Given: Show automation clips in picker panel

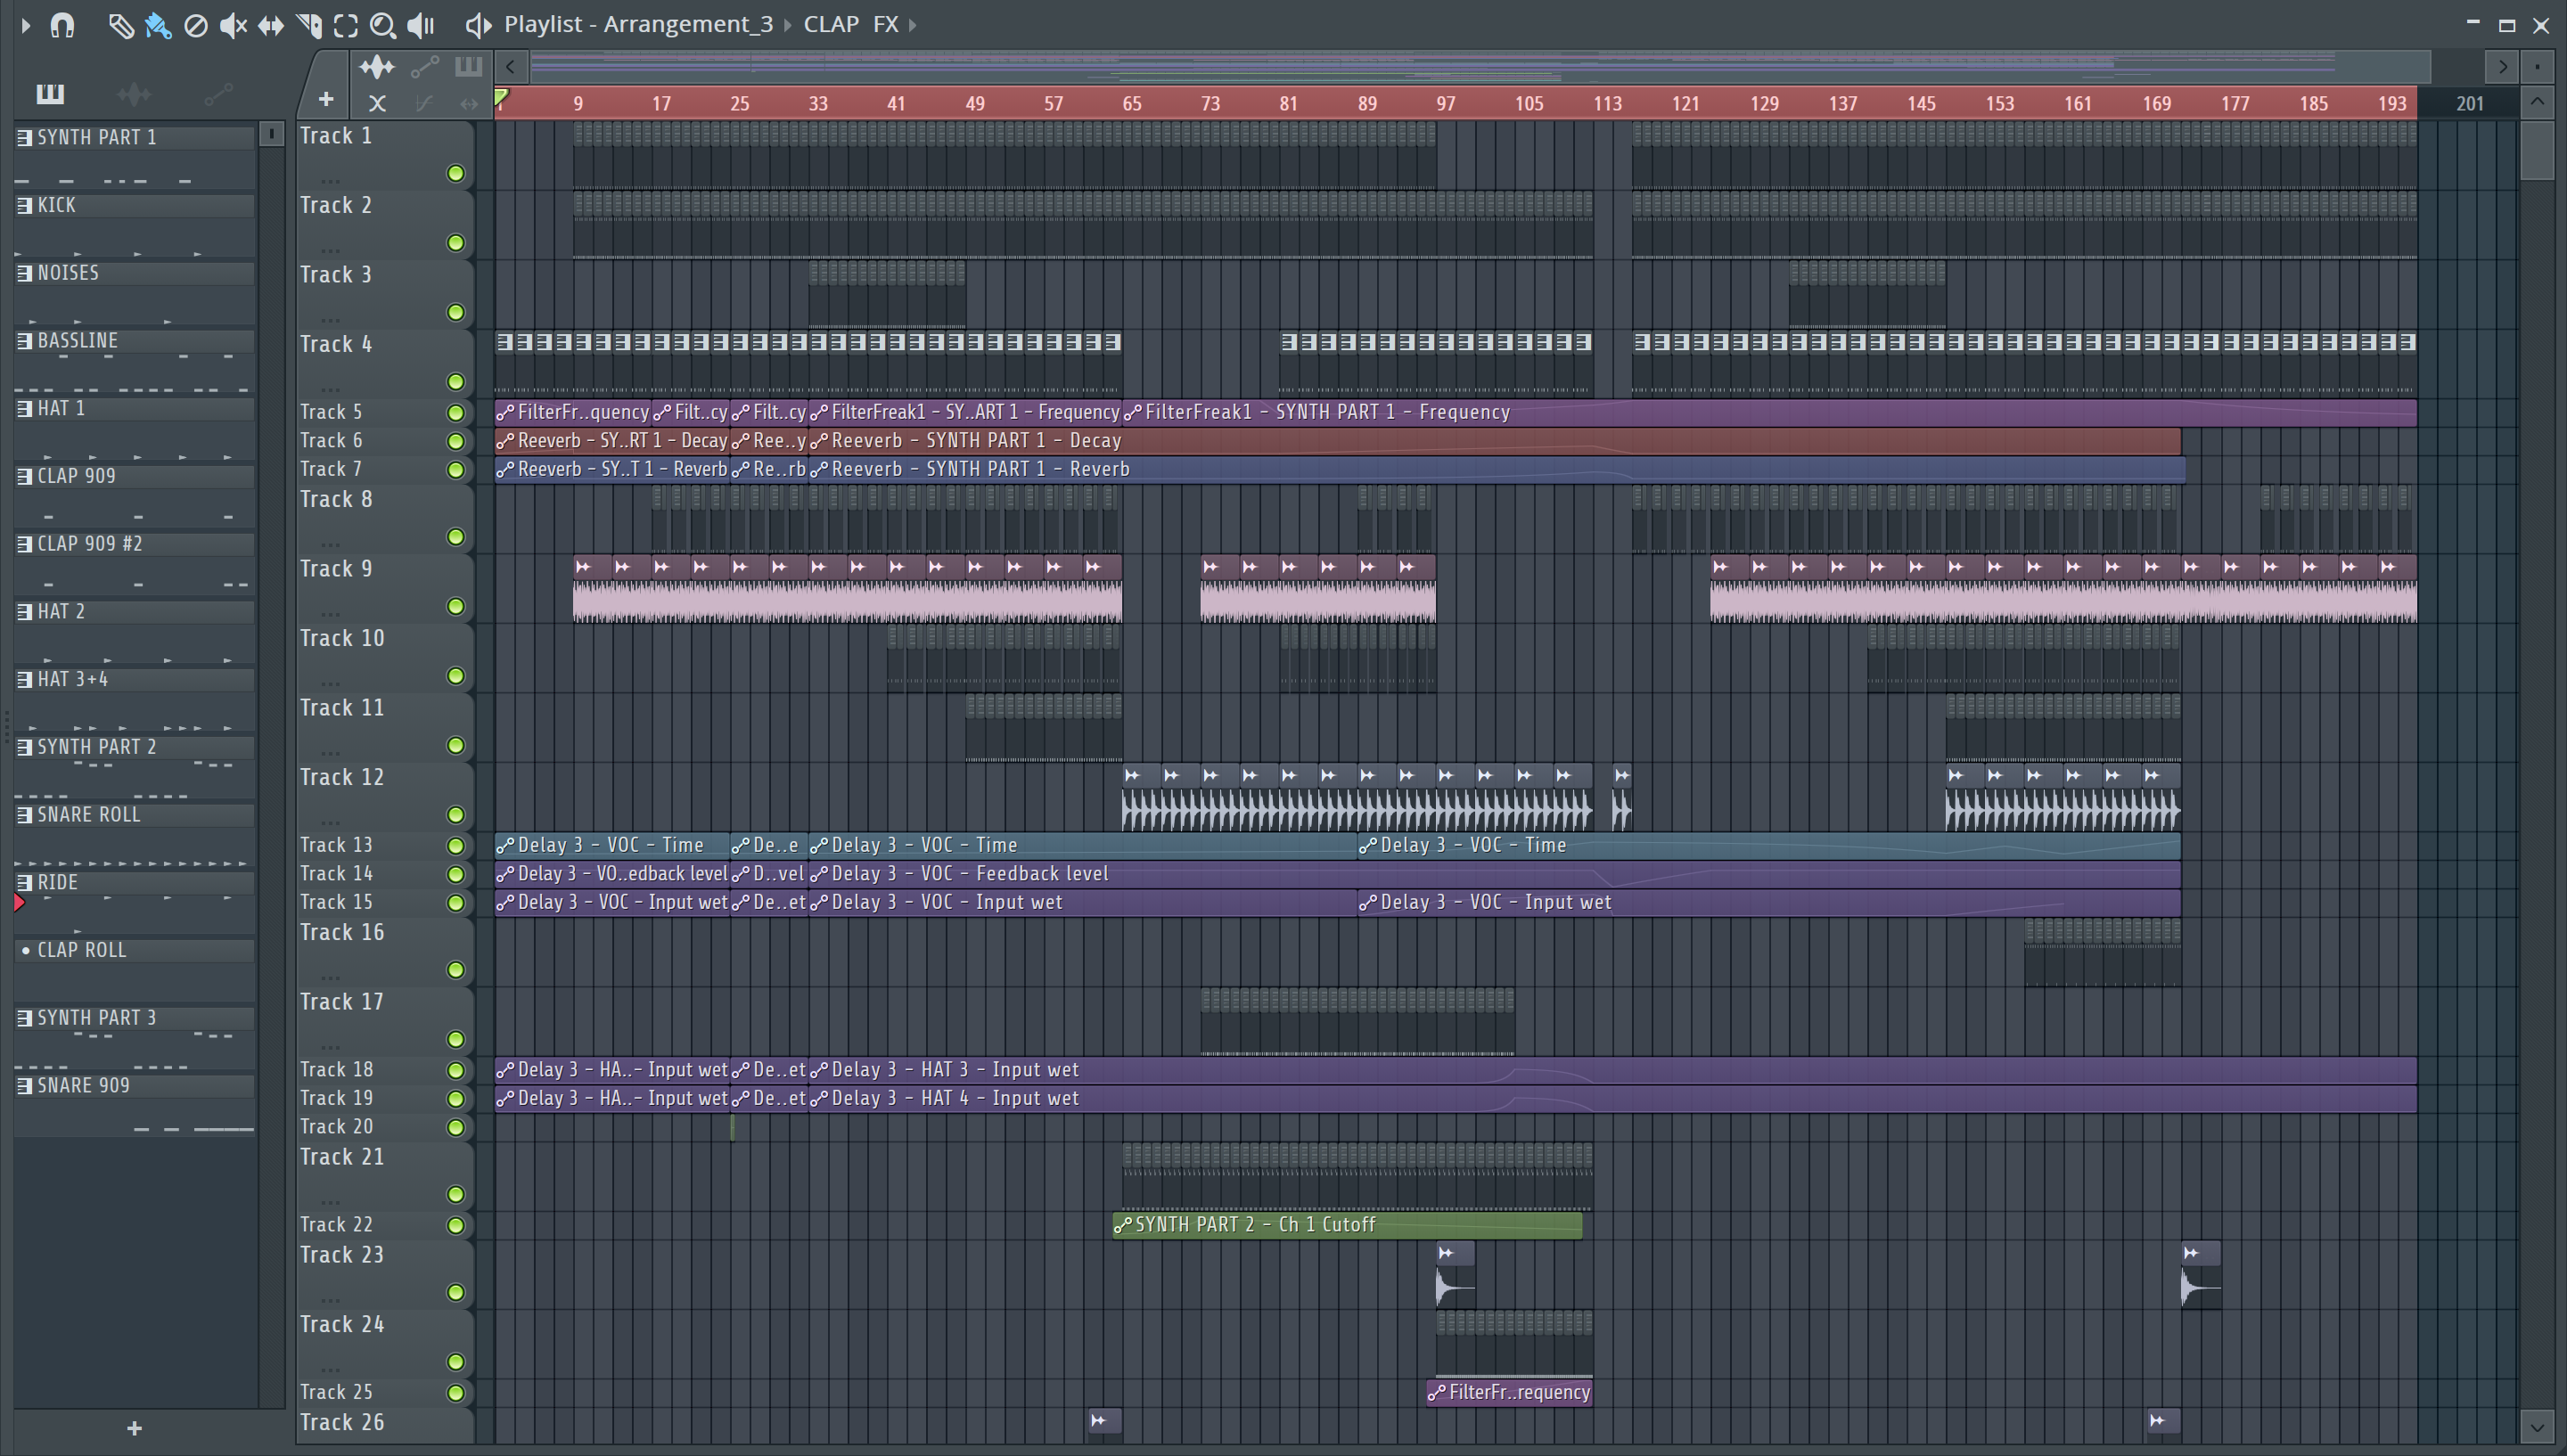Looking at the screenshot, I should (x=218, y=94).
